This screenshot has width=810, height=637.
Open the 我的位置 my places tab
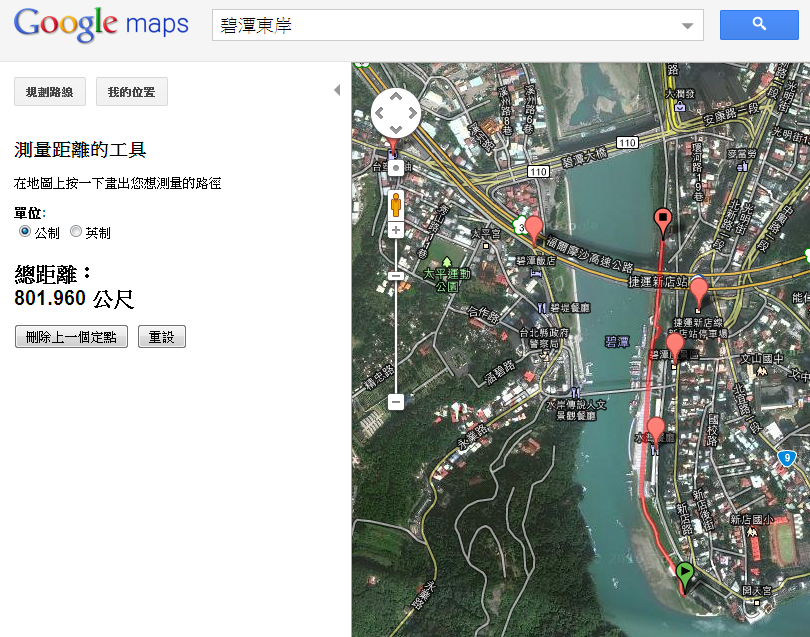pyautogui.click(x=132, y=92)
